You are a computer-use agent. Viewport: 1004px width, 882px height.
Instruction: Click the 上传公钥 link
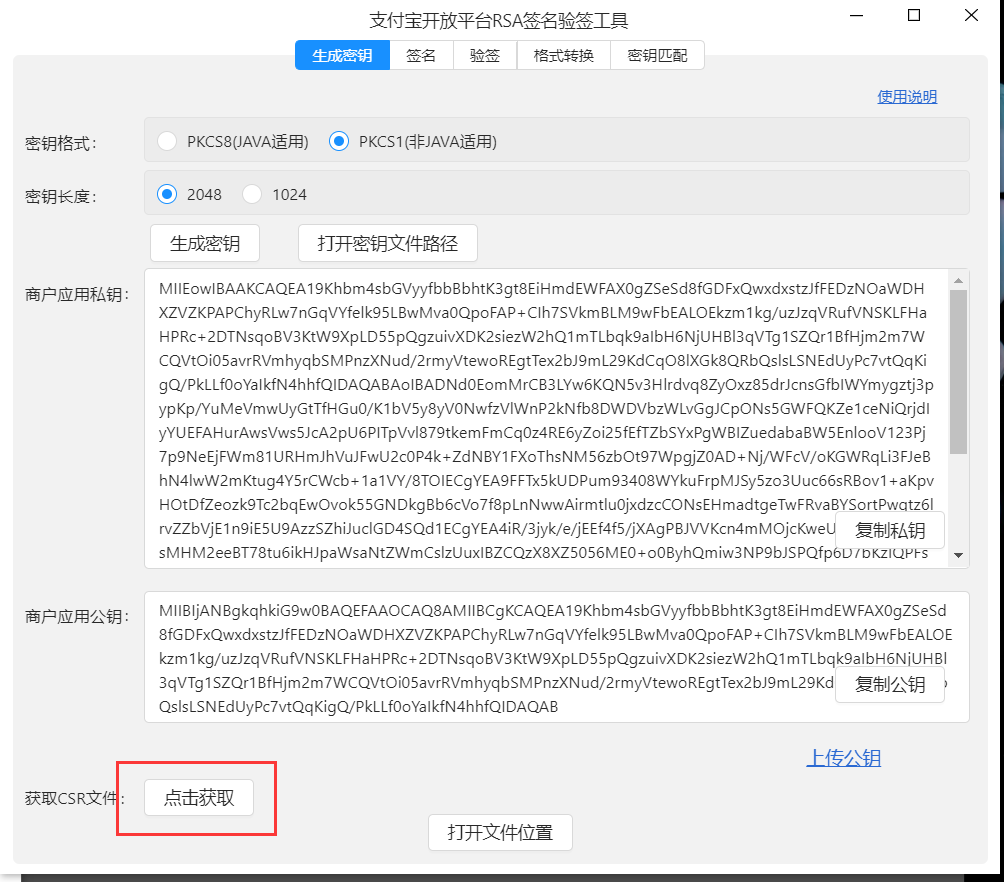843,758
